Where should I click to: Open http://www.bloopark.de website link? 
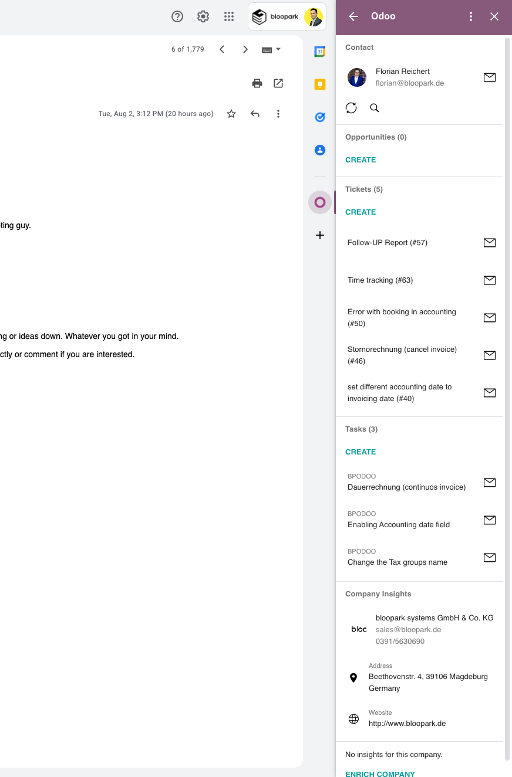coord(407,723)
